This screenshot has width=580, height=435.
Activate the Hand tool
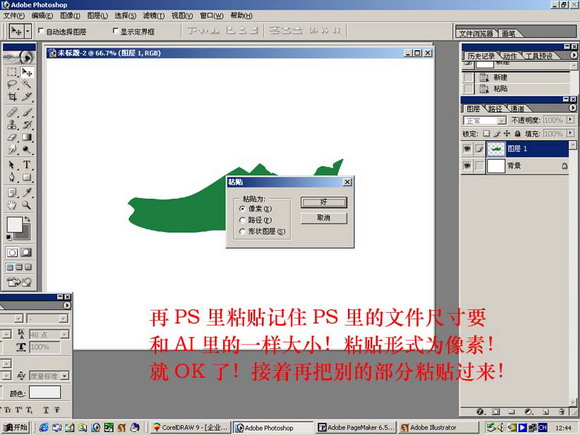click(x=12, y=205)
